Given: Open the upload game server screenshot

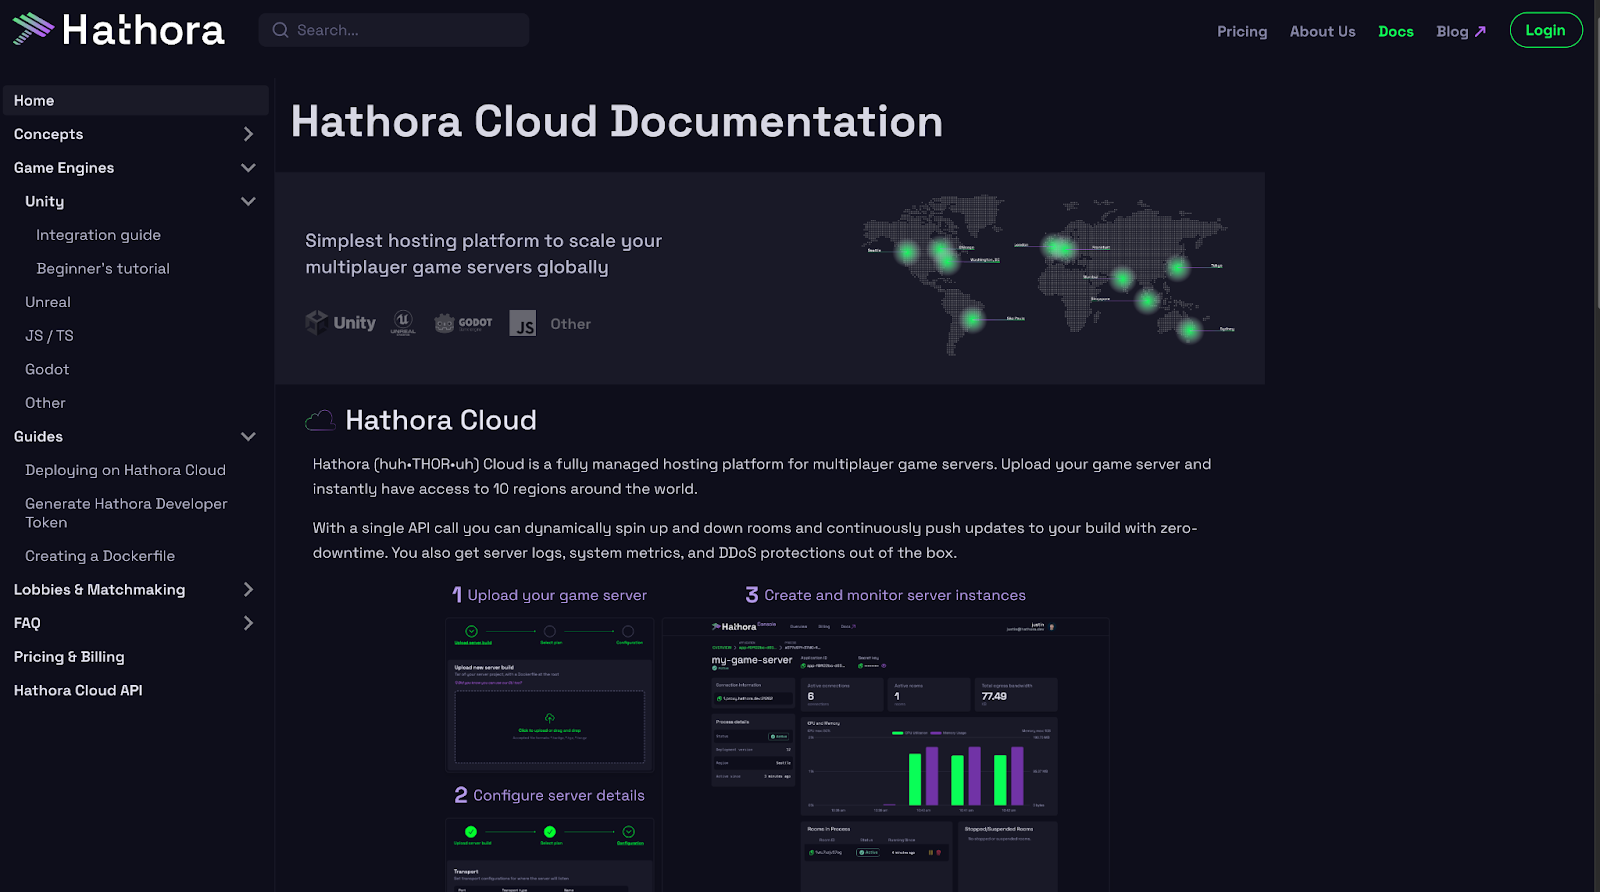Looking at the screenshot, I should click(x=549, y=695).
